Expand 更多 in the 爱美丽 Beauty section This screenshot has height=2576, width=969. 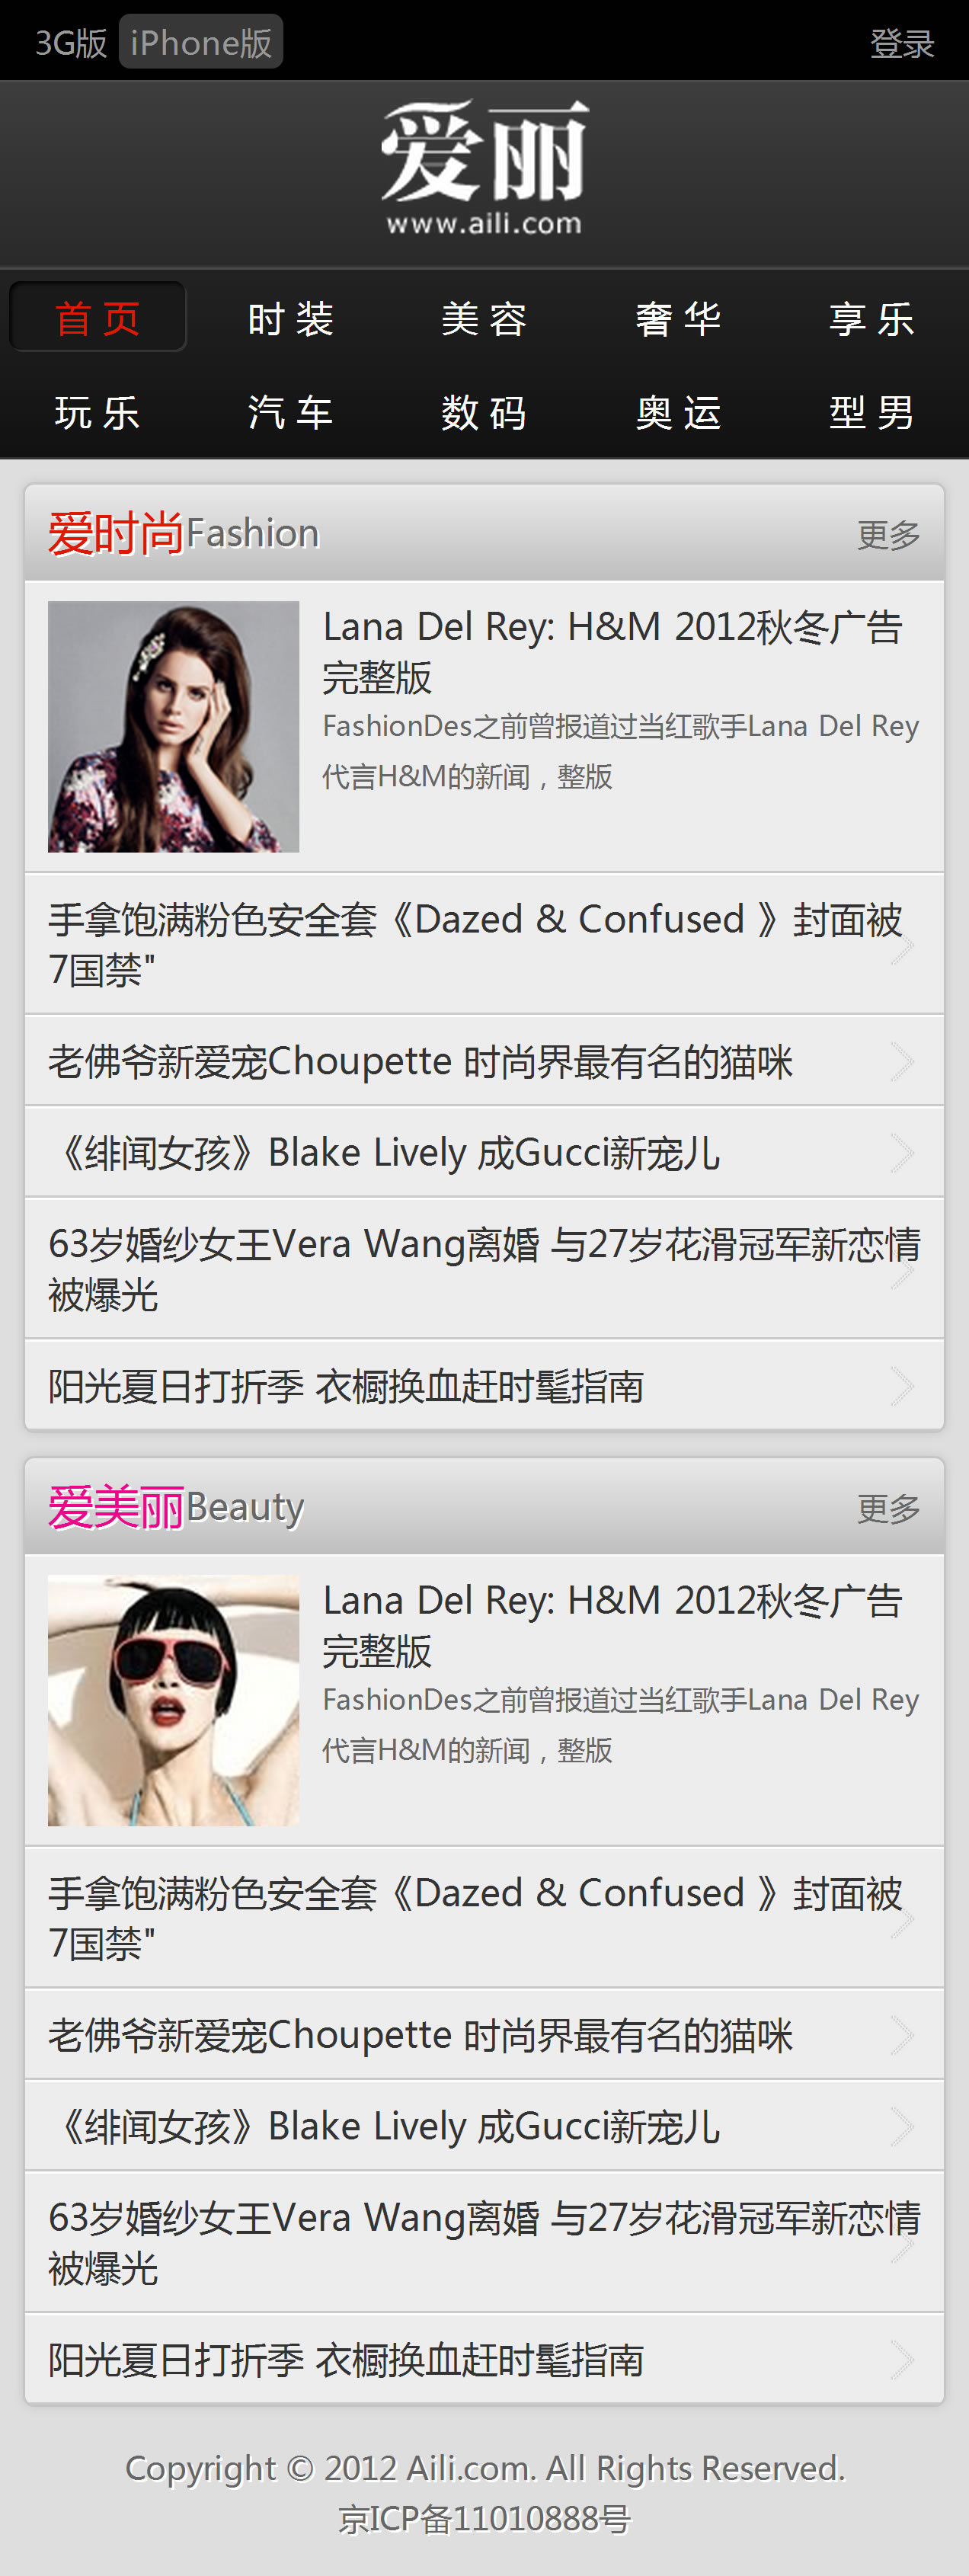(888, 1508)
